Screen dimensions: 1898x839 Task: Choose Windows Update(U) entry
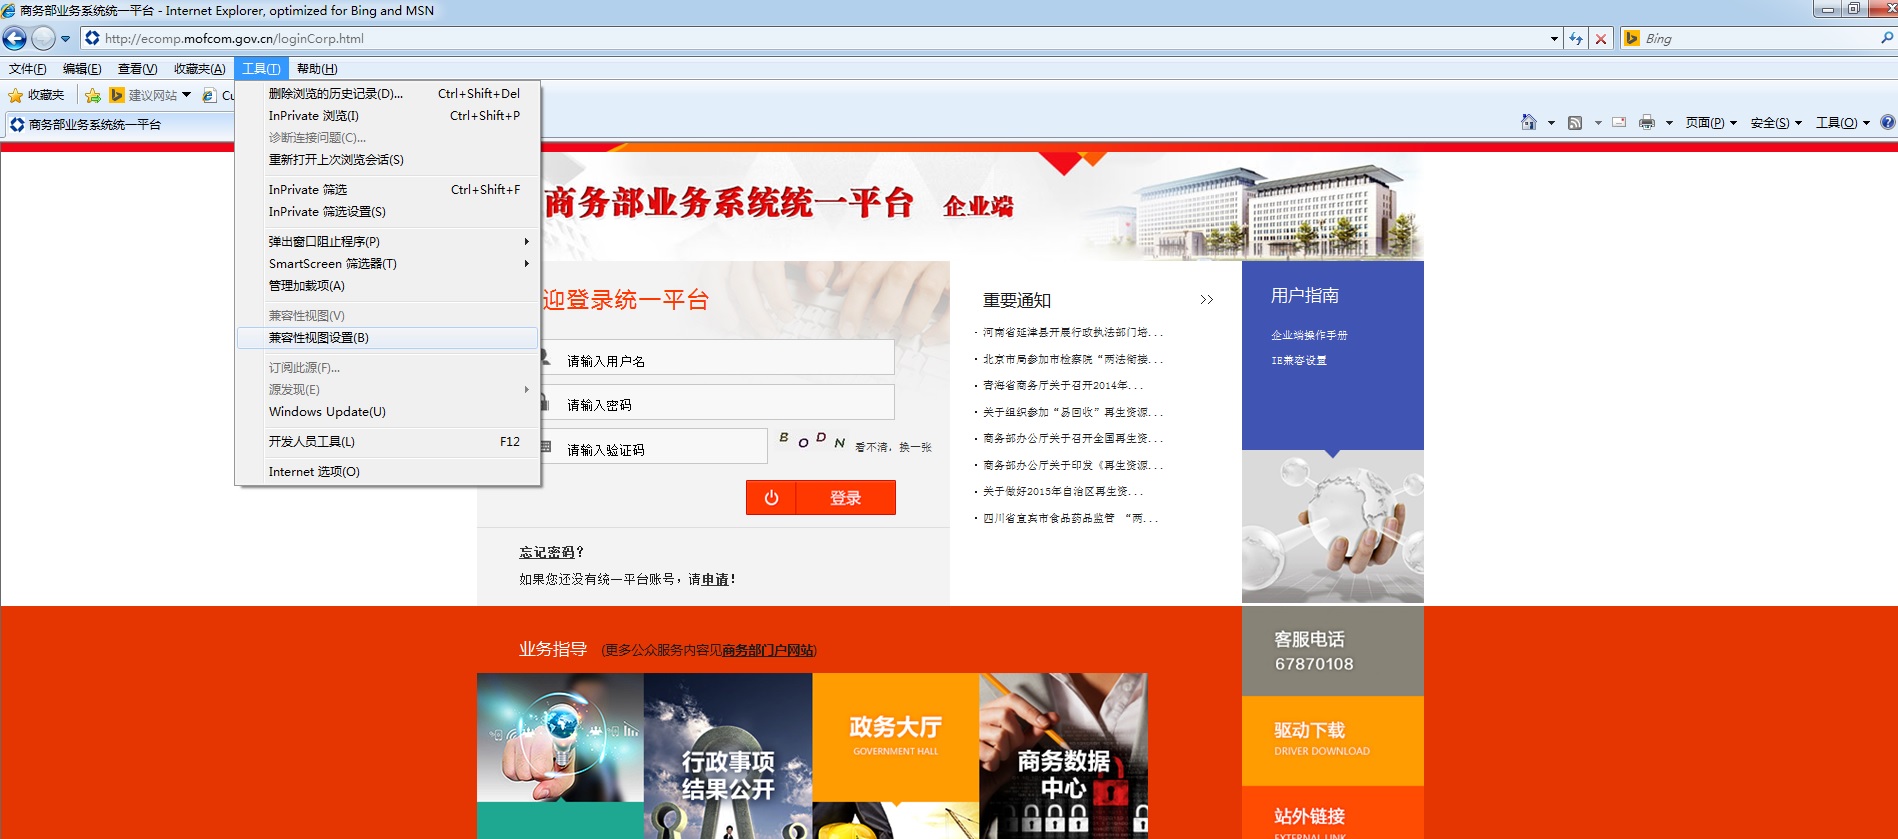(388, 412)
